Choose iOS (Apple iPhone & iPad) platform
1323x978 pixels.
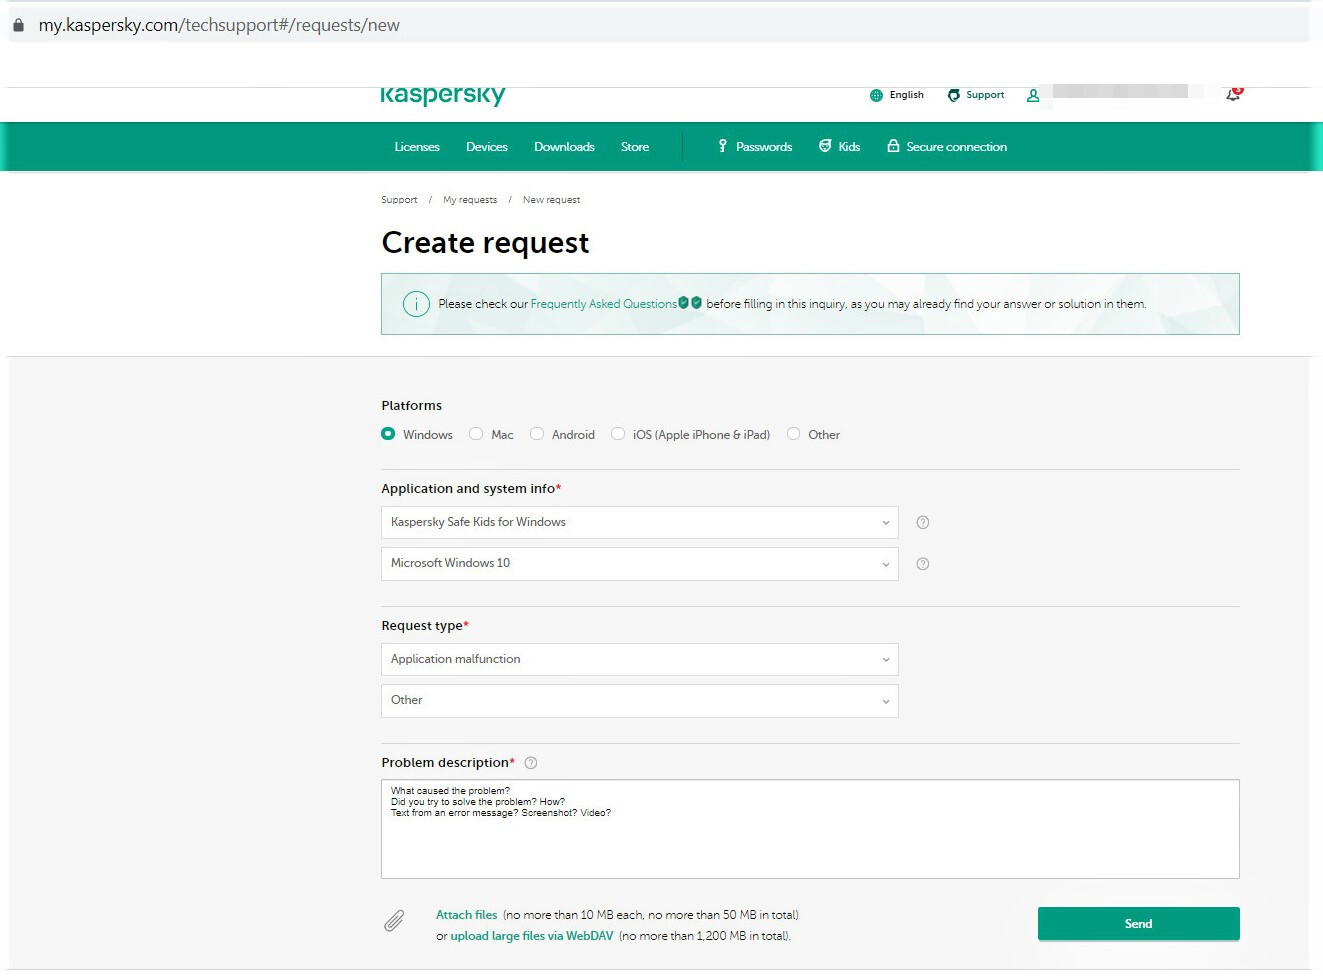tap(619, 434)
